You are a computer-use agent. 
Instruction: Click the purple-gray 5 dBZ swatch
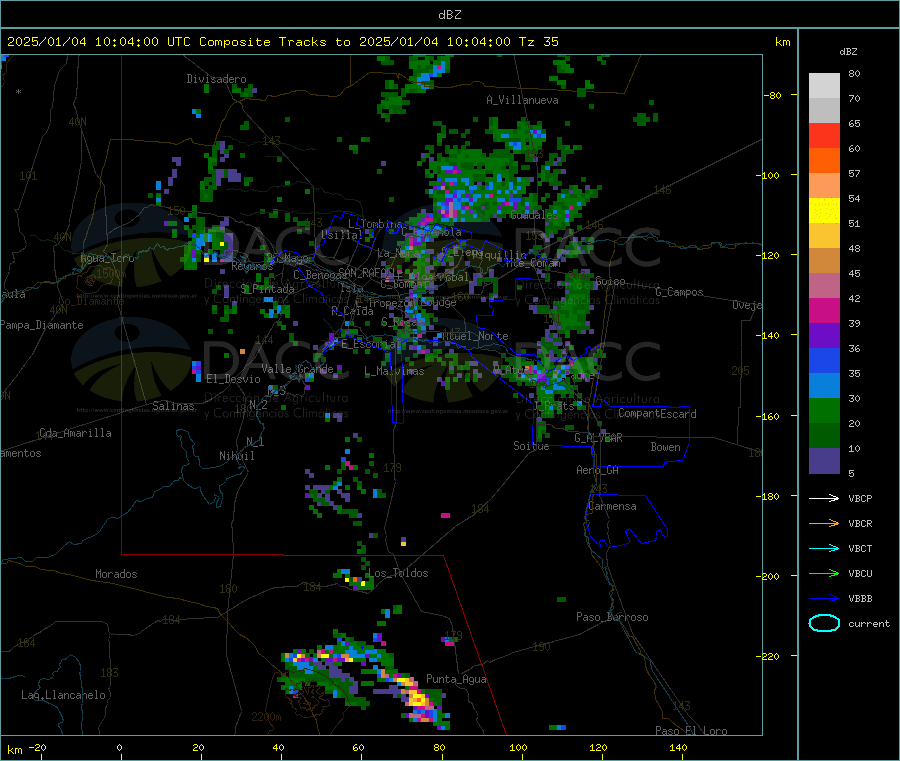click(824, 461)
